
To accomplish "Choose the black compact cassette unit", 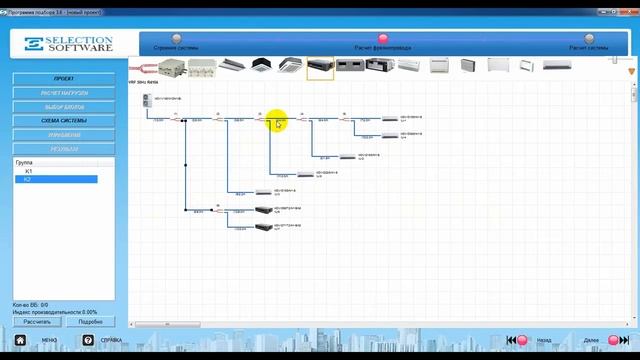I will (261, 65).
